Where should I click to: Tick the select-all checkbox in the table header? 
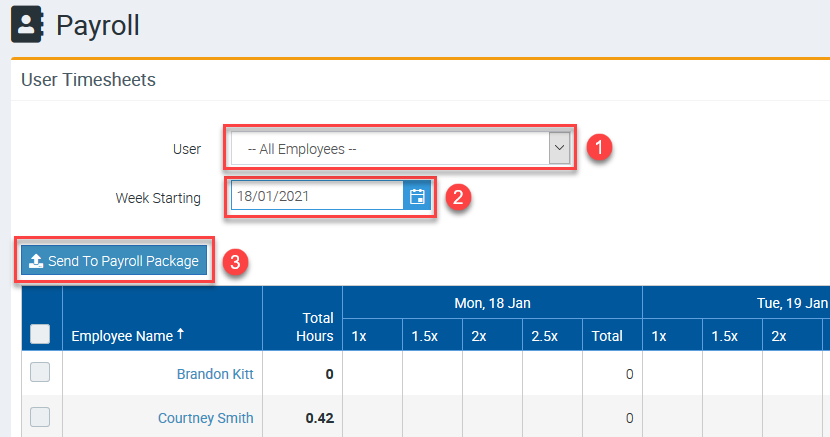[x=40, y=335]
